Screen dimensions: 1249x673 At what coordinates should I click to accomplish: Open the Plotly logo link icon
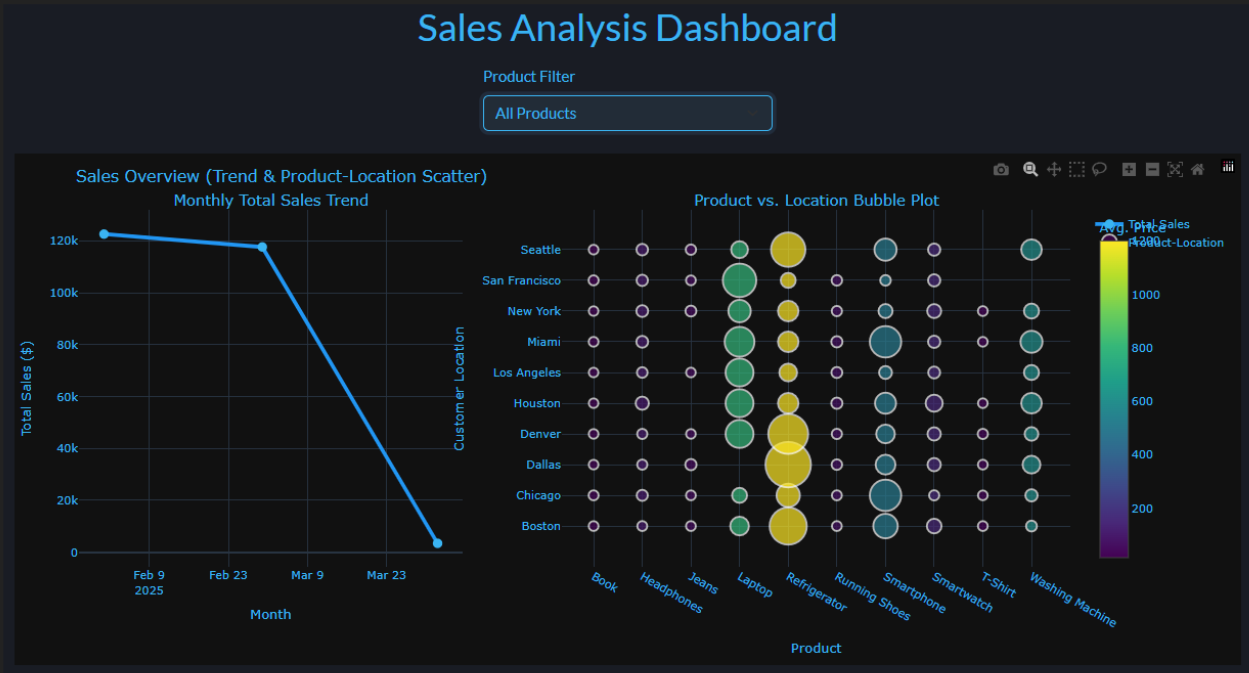[1228, 167]
